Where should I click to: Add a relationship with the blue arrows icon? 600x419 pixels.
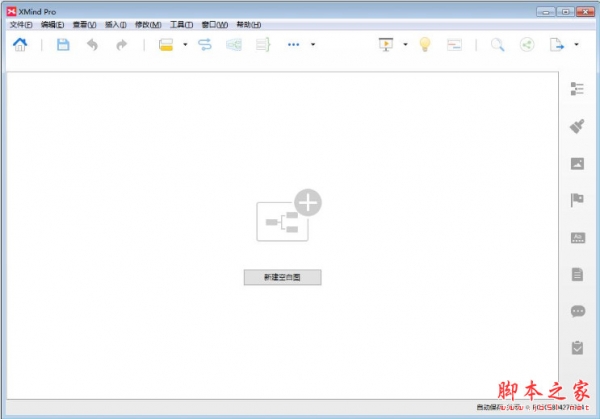click(x=205, y=45)
